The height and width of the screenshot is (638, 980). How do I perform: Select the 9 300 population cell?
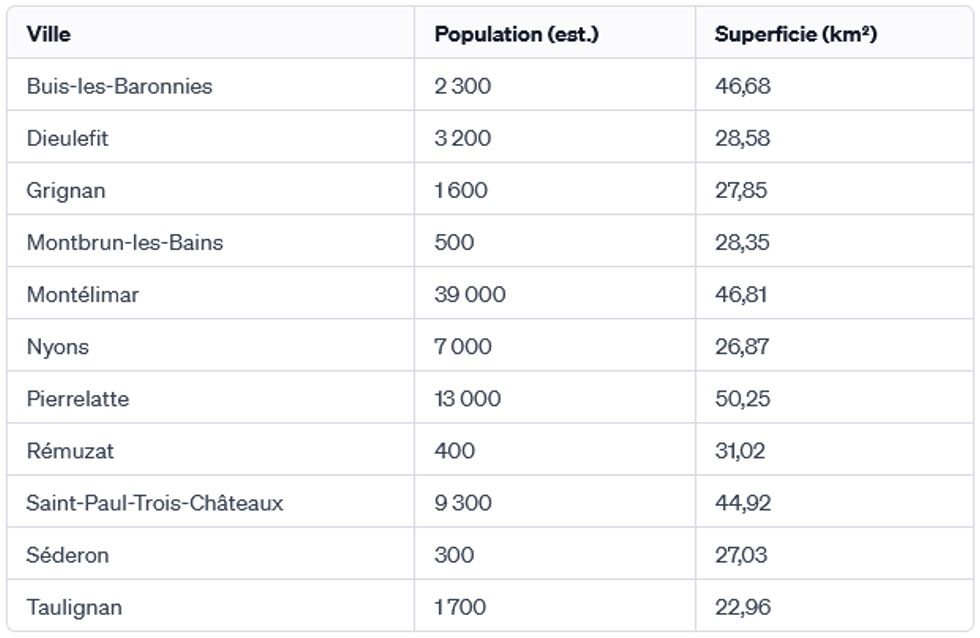463,503
